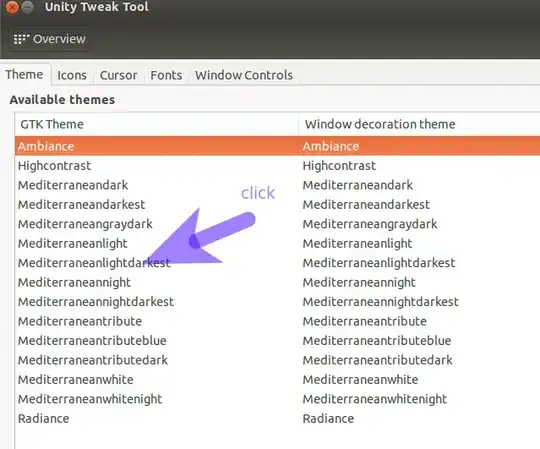
Task: Select Mediterraneantributedark in GTK Theme column
Action: 93,361
